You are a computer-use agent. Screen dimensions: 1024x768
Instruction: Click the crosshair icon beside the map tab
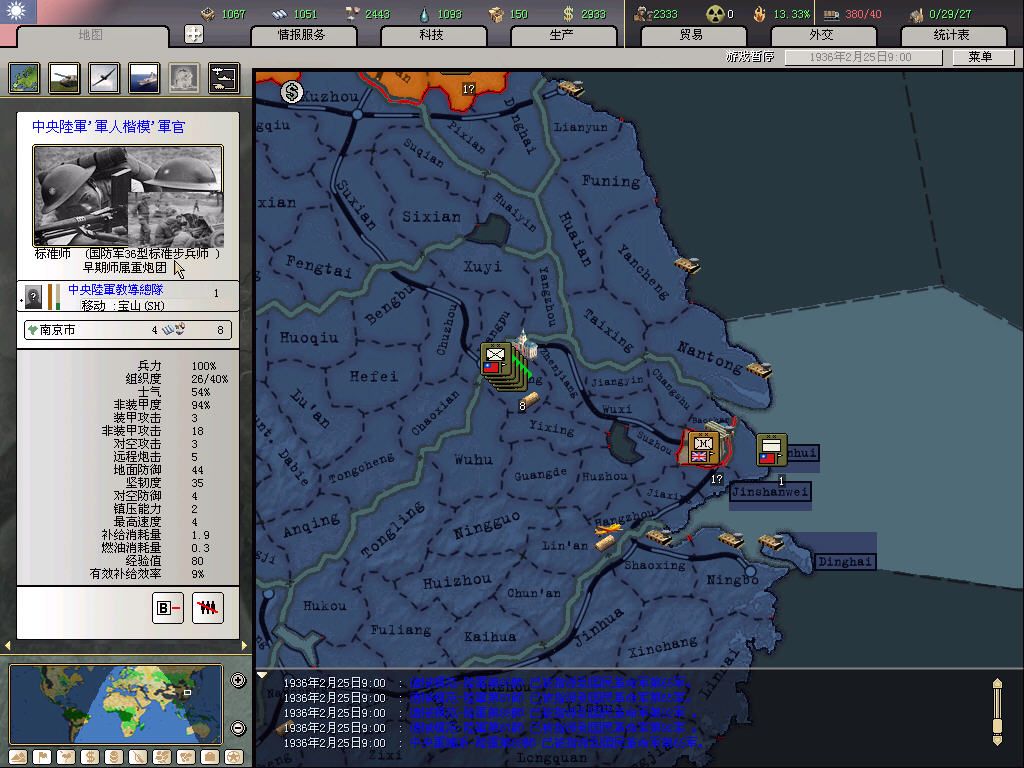(x=194, y=34)
